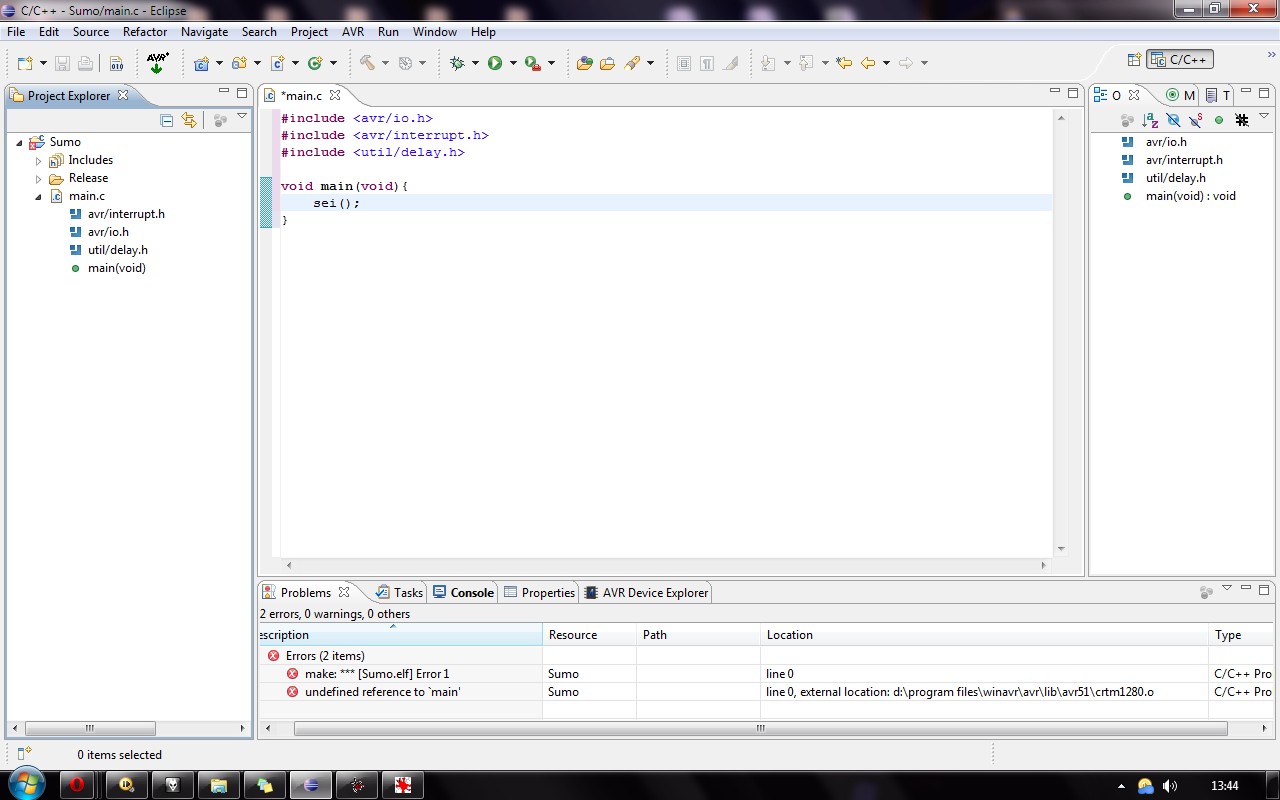
Task: Click the Debug bug icon in toolbar
Action: point(457,63)
